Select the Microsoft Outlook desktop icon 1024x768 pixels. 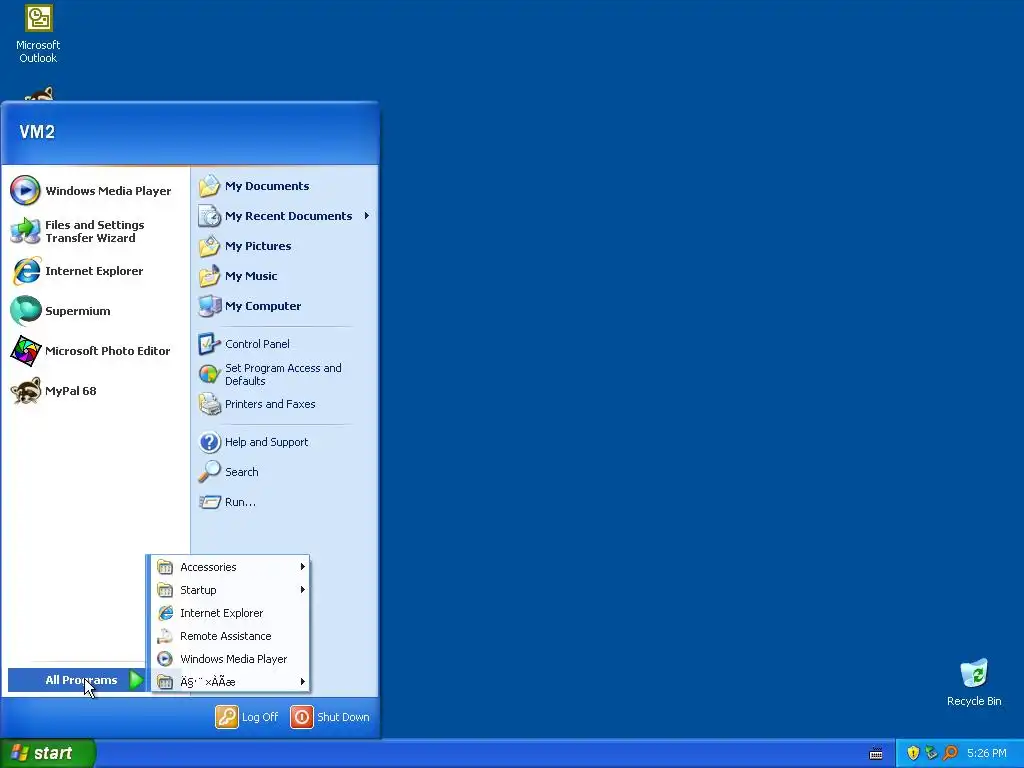pyautogui.click(x=38, y=33)
